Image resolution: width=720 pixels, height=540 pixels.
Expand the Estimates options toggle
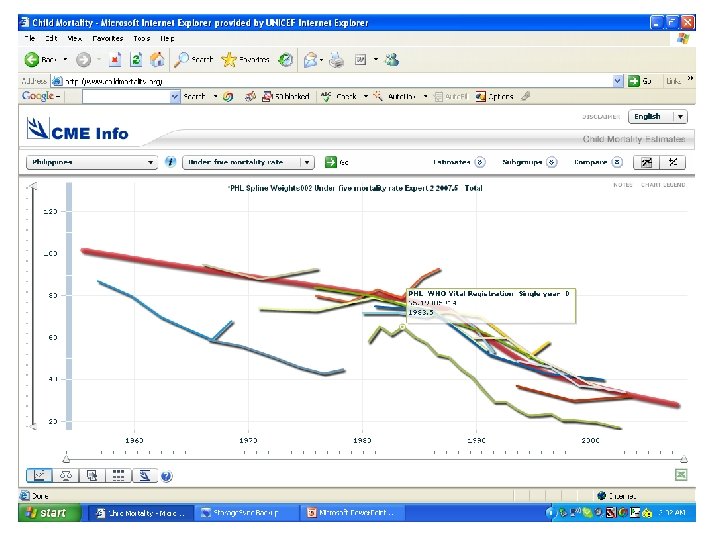tap(480, 162)
